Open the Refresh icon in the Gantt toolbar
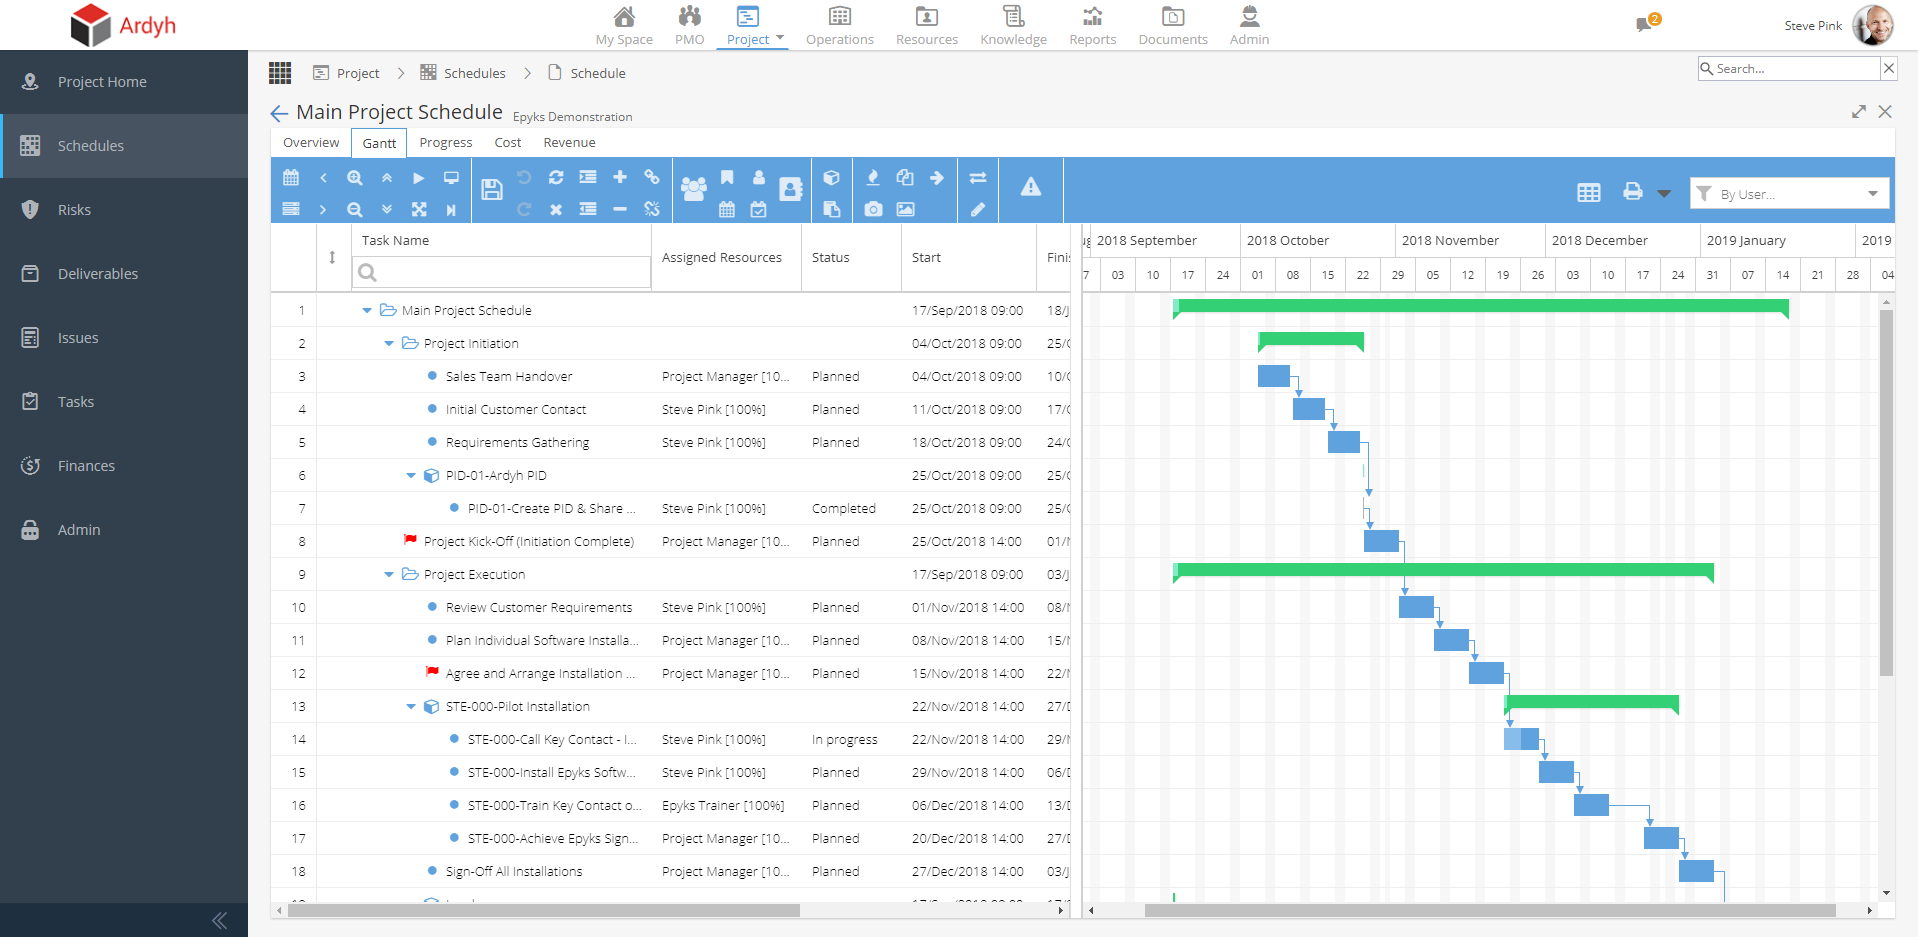The width and height of the screenshot is (1918, 937). [556, 177]
